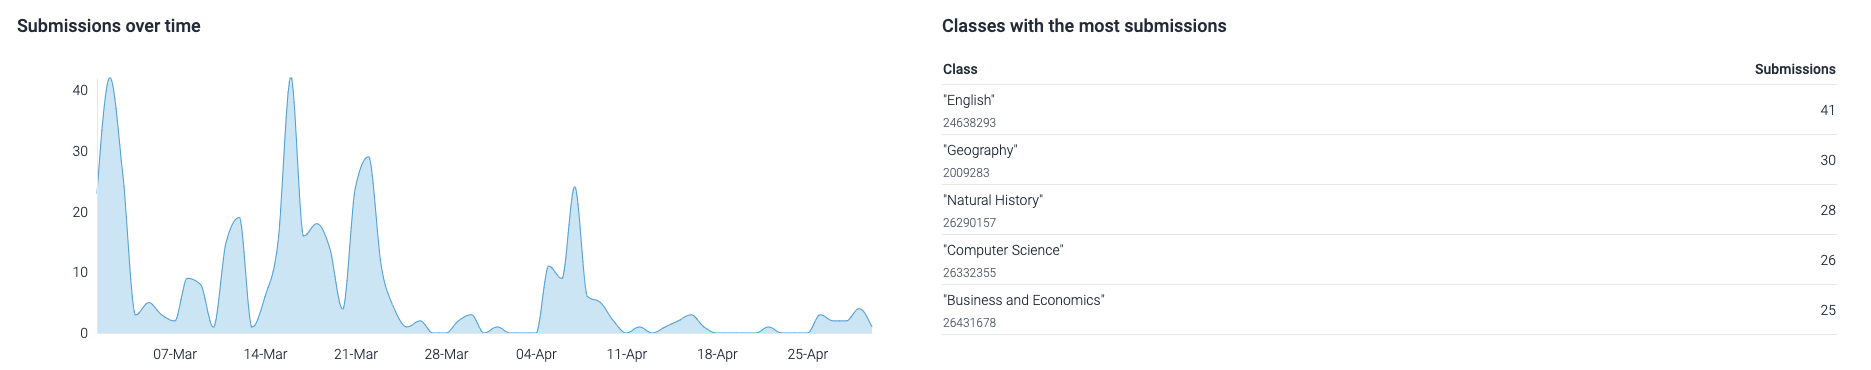The height and width of the screenshot is (370, 1871).
Task: Open the "English" class row
Action: pyautogui.click(x=1389, y=110)
